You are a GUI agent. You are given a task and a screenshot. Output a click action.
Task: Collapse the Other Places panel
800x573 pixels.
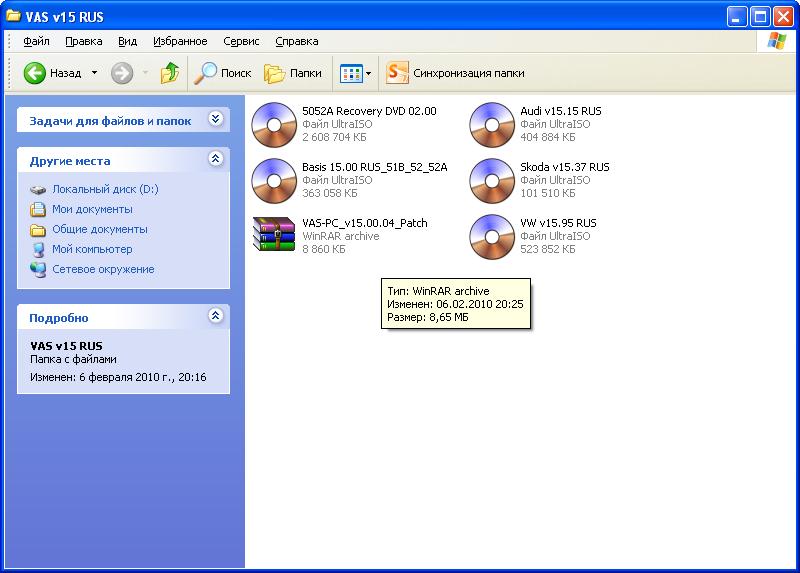[x=215, y=160]
